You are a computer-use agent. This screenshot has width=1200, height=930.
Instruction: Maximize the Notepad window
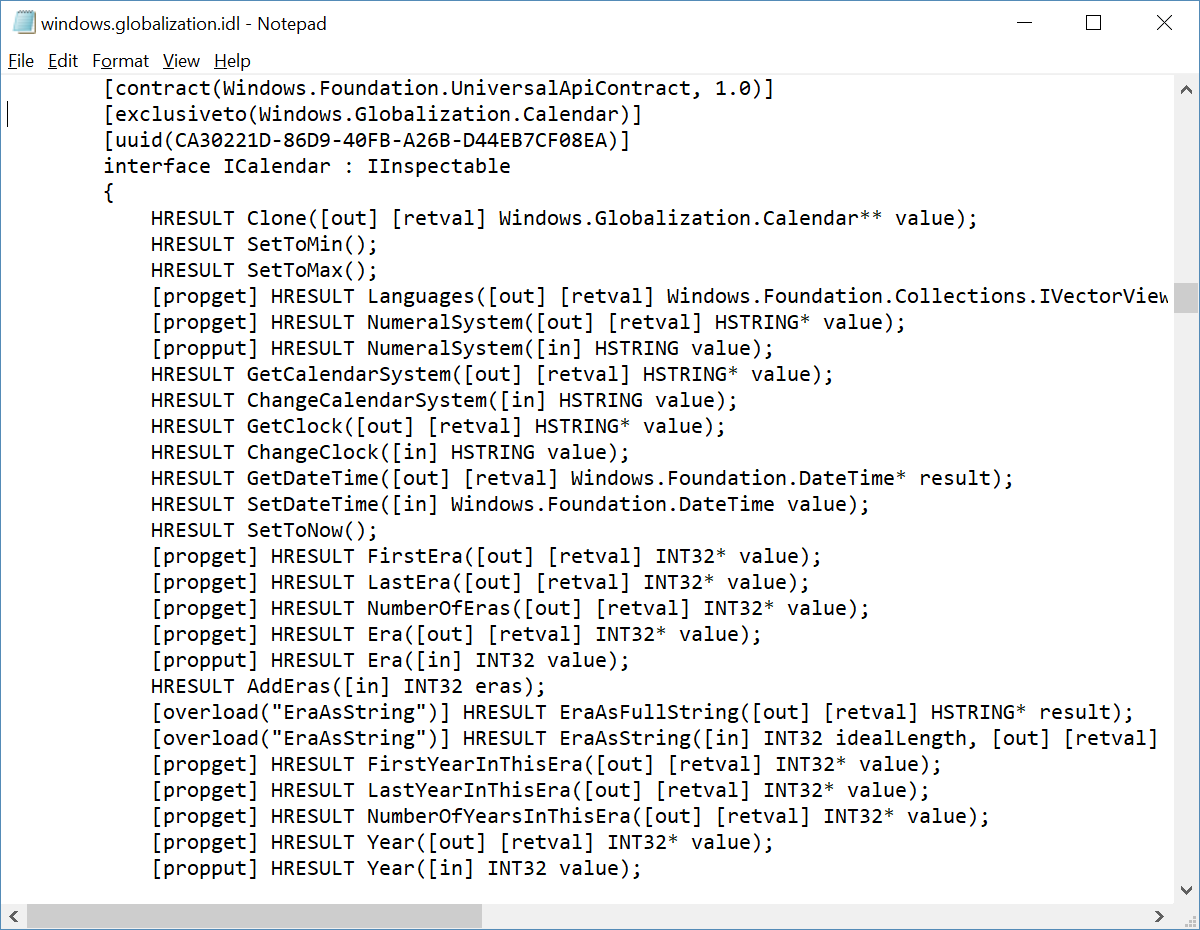1094,22
